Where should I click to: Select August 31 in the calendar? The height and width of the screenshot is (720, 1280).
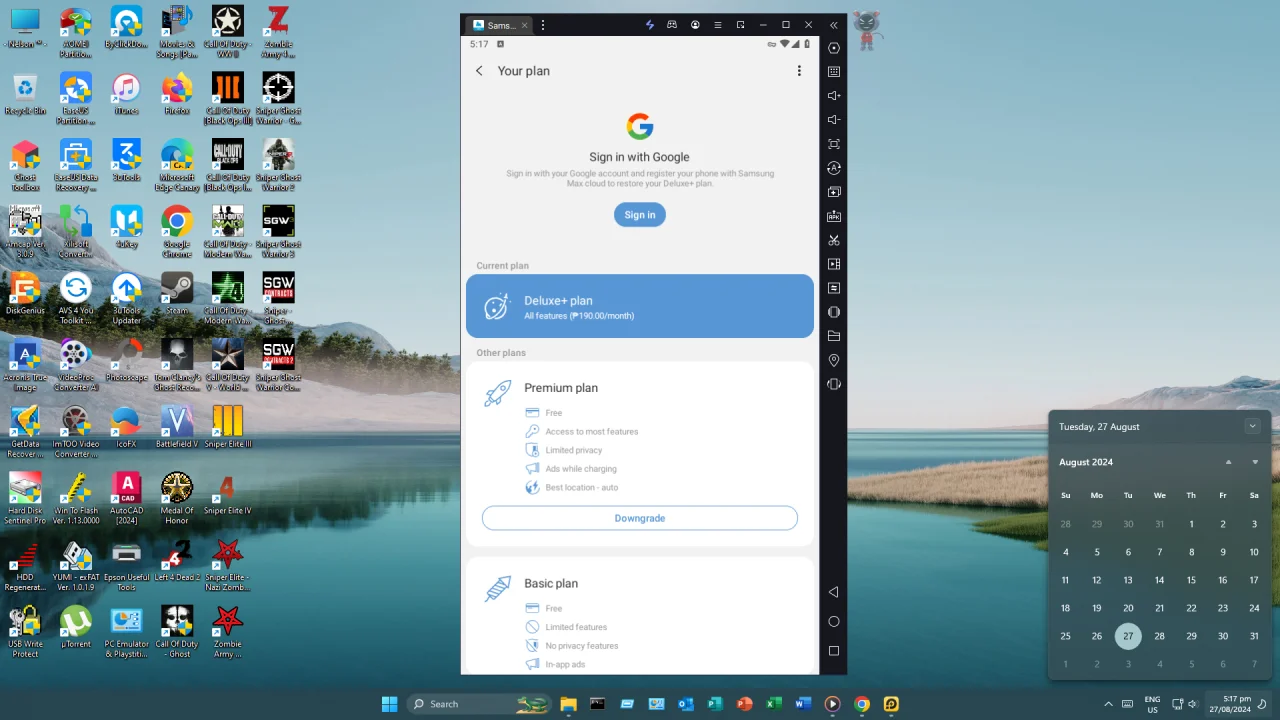point(1254,636)
